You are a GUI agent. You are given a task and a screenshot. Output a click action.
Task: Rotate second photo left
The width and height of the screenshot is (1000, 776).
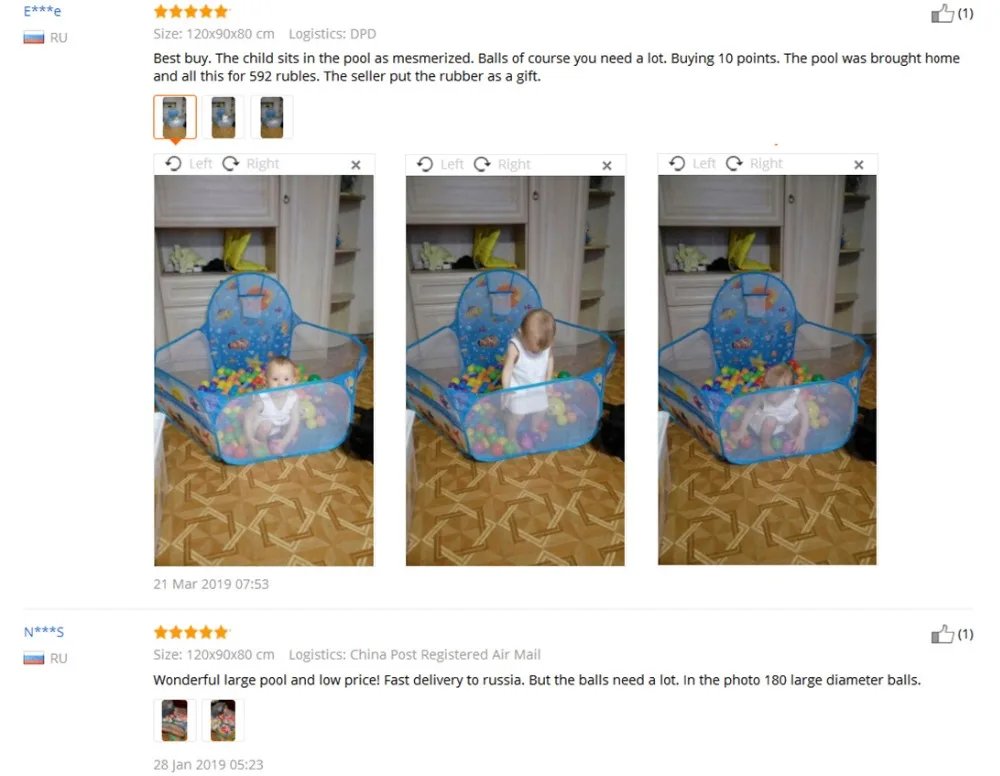(440, 165)
